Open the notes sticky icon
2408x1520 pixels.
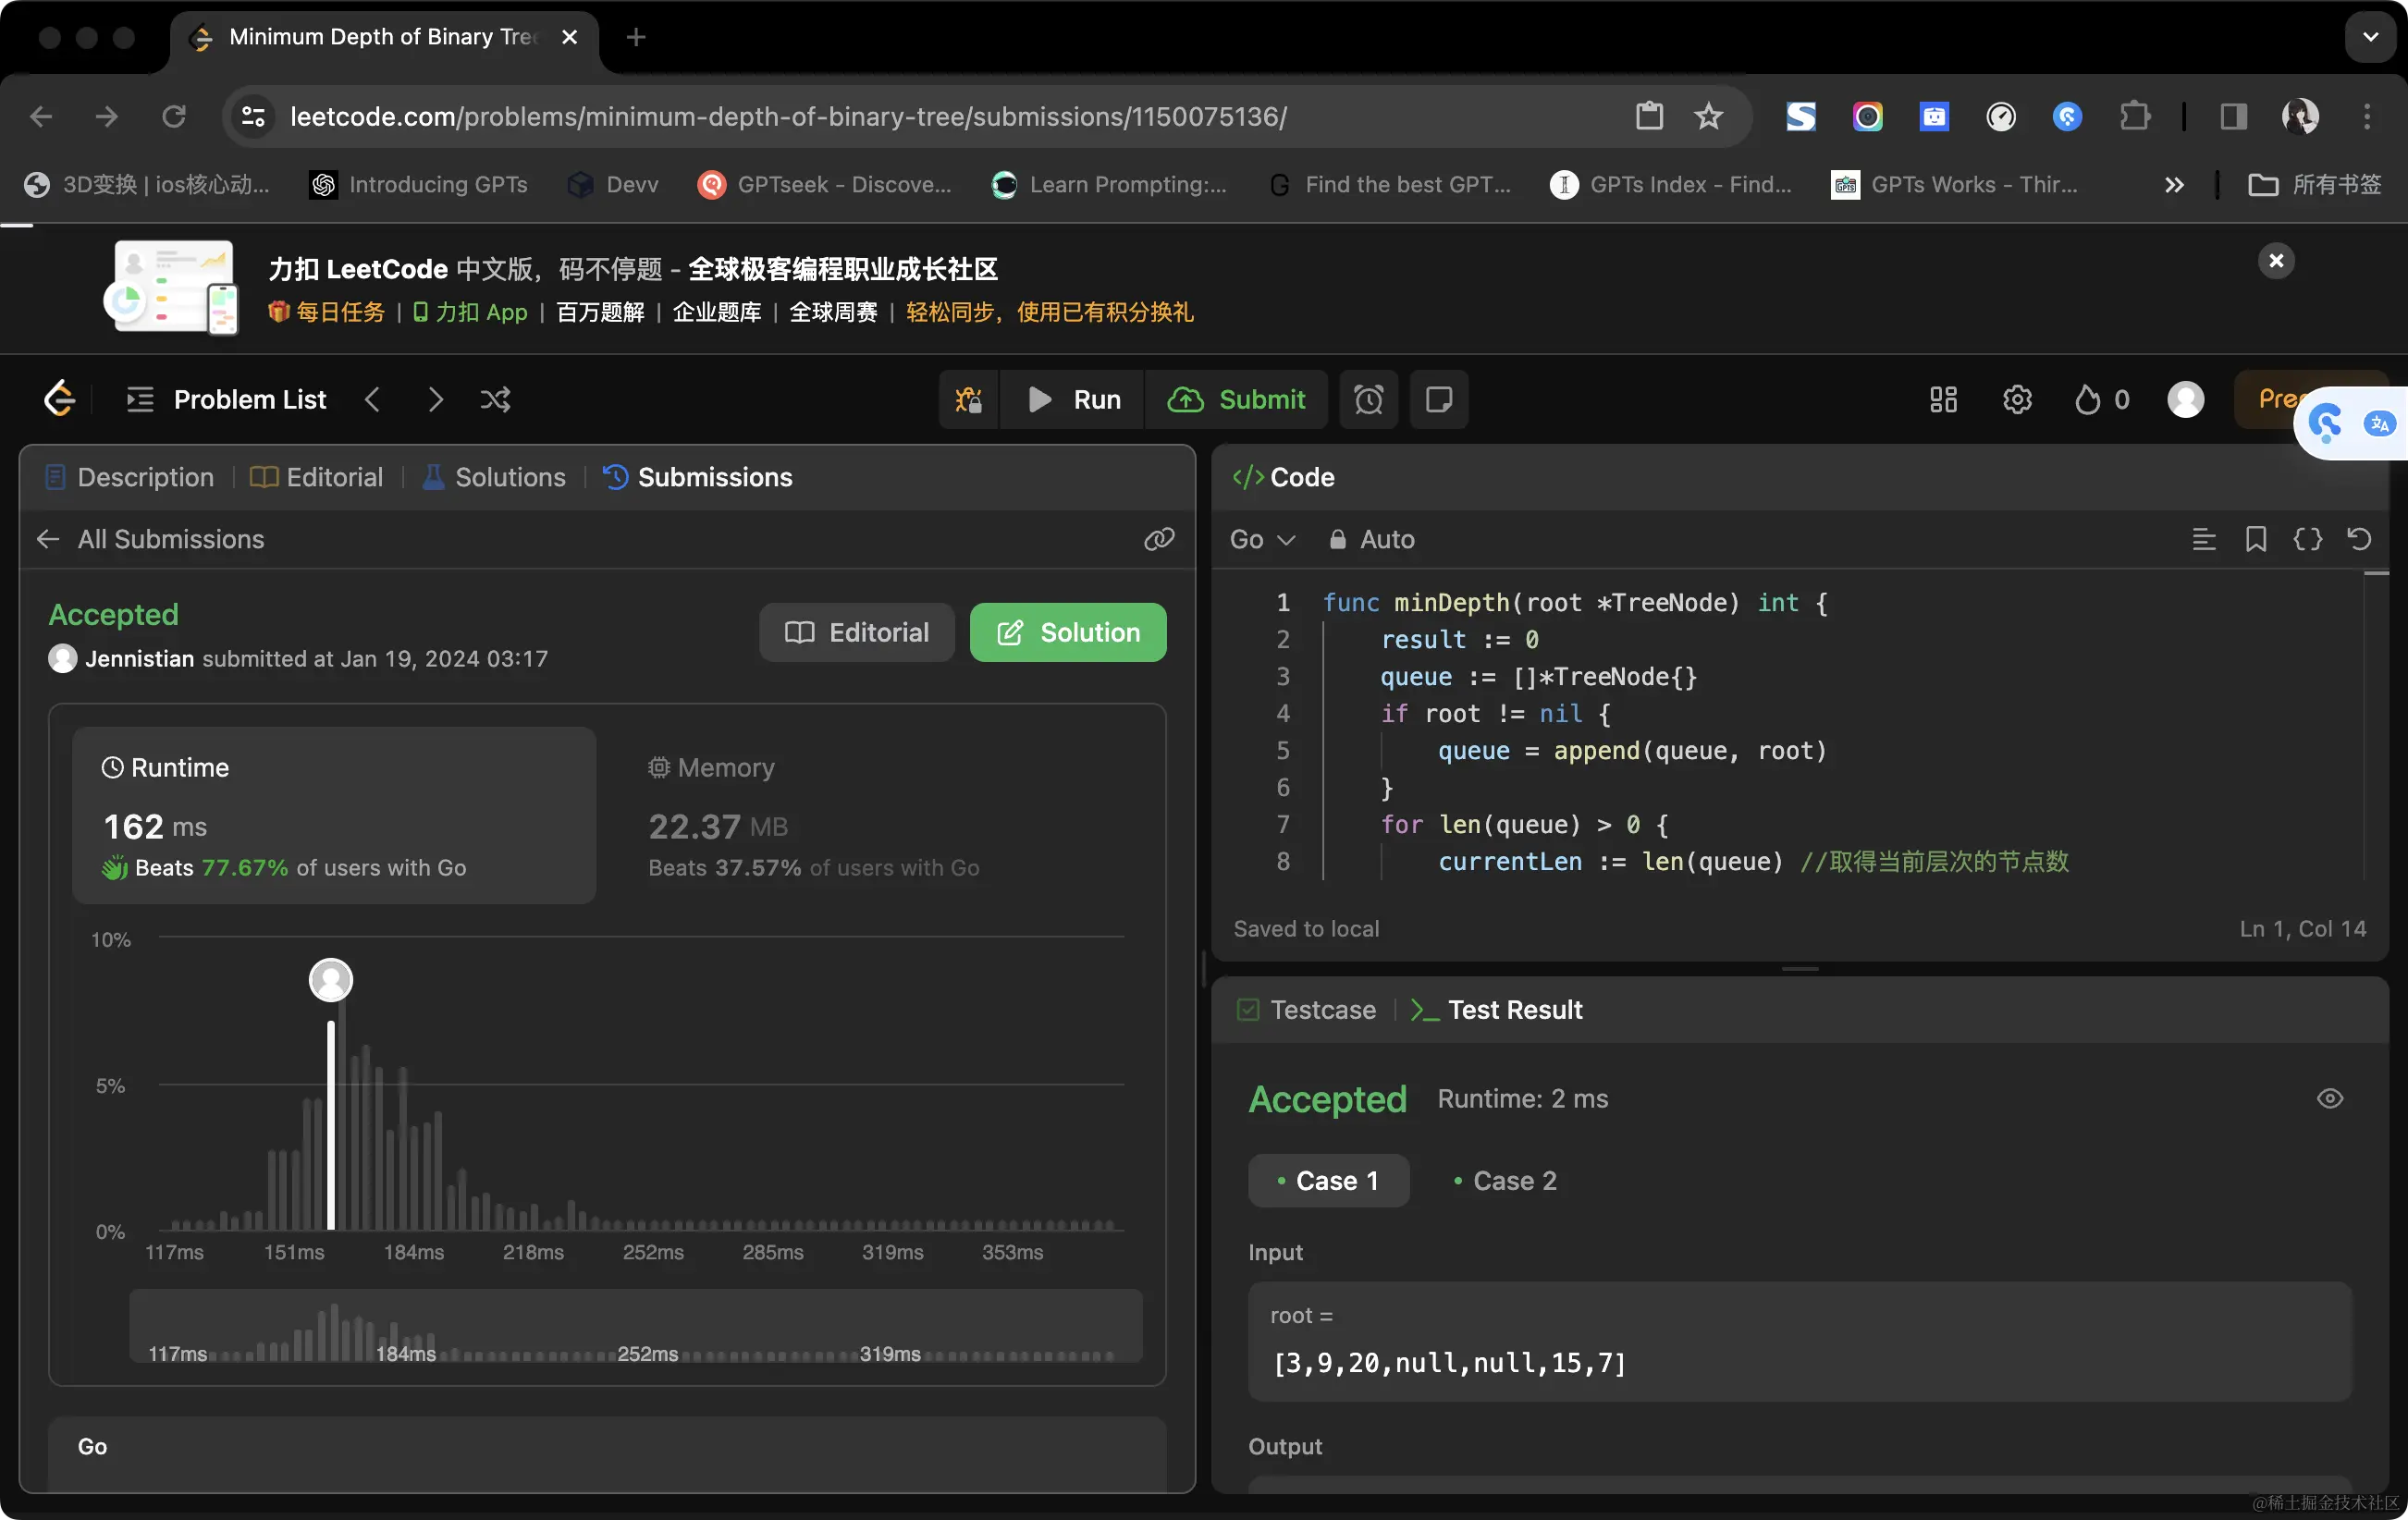click(1438, 400)
